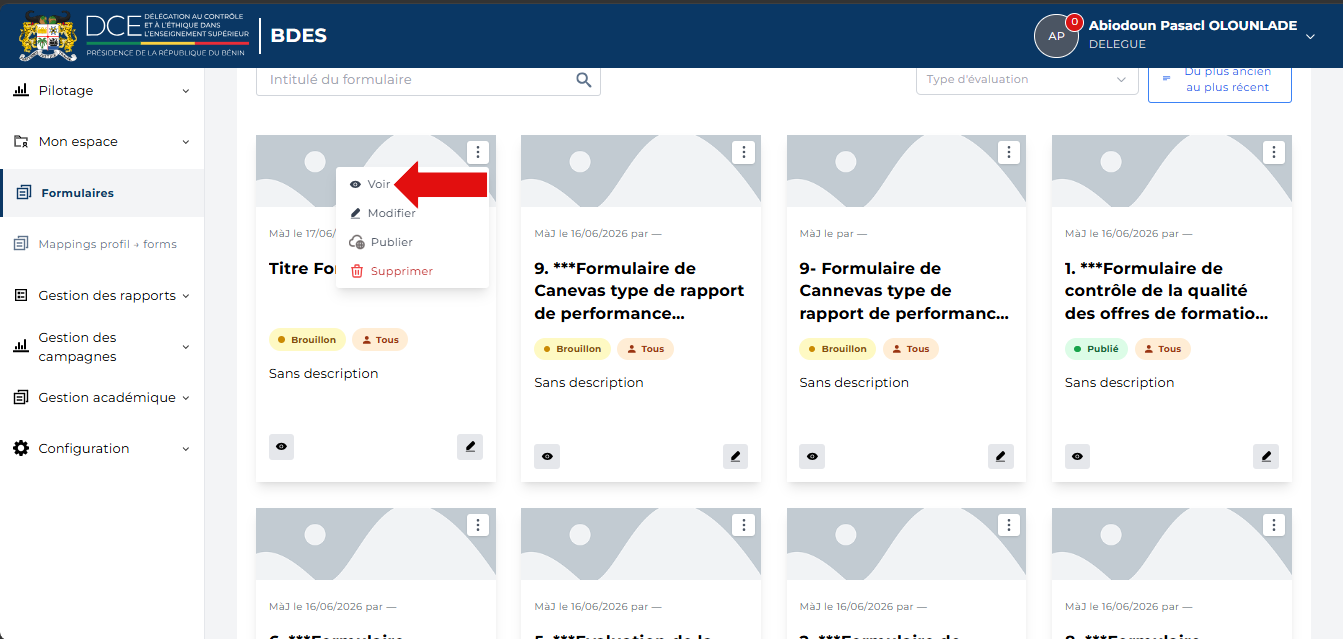The image size is (1343, 639).
Task: Select Voir in the context menu
Action: [412, 184]
